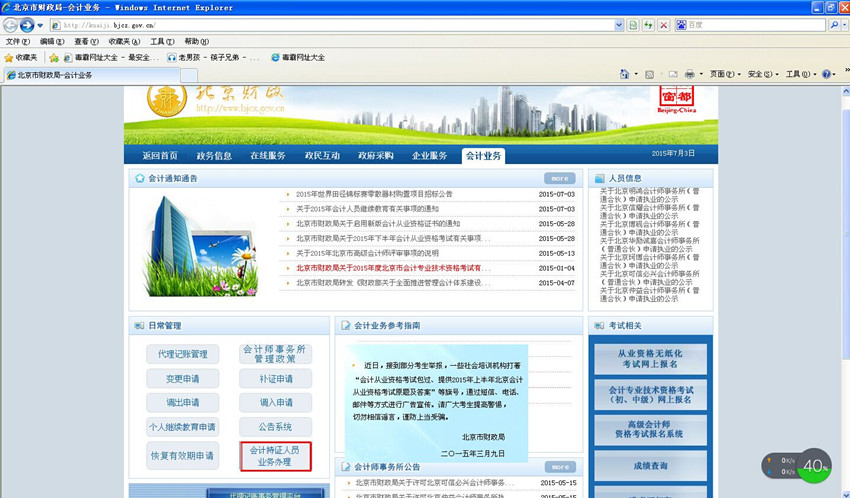Click the read mail envelope icon
850x498 pixels.
[x=673, y=74]
